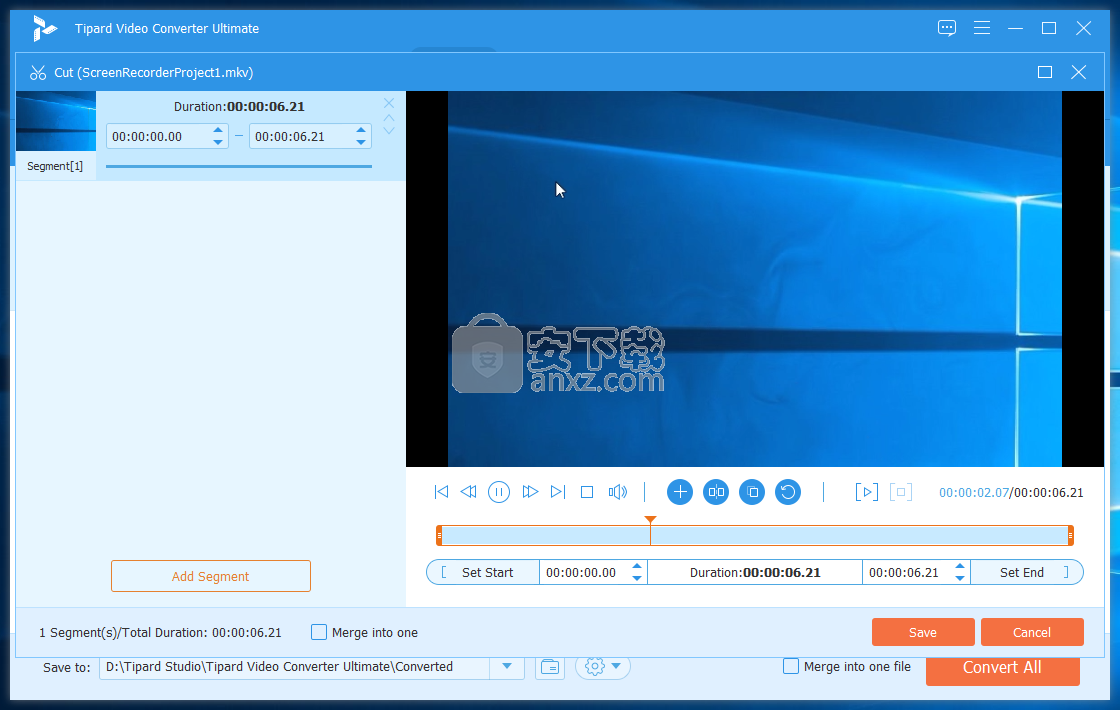Screen dimensions: 1120x710
Task: Move Segment[1] up in the list
Action: tap(389, 117)
